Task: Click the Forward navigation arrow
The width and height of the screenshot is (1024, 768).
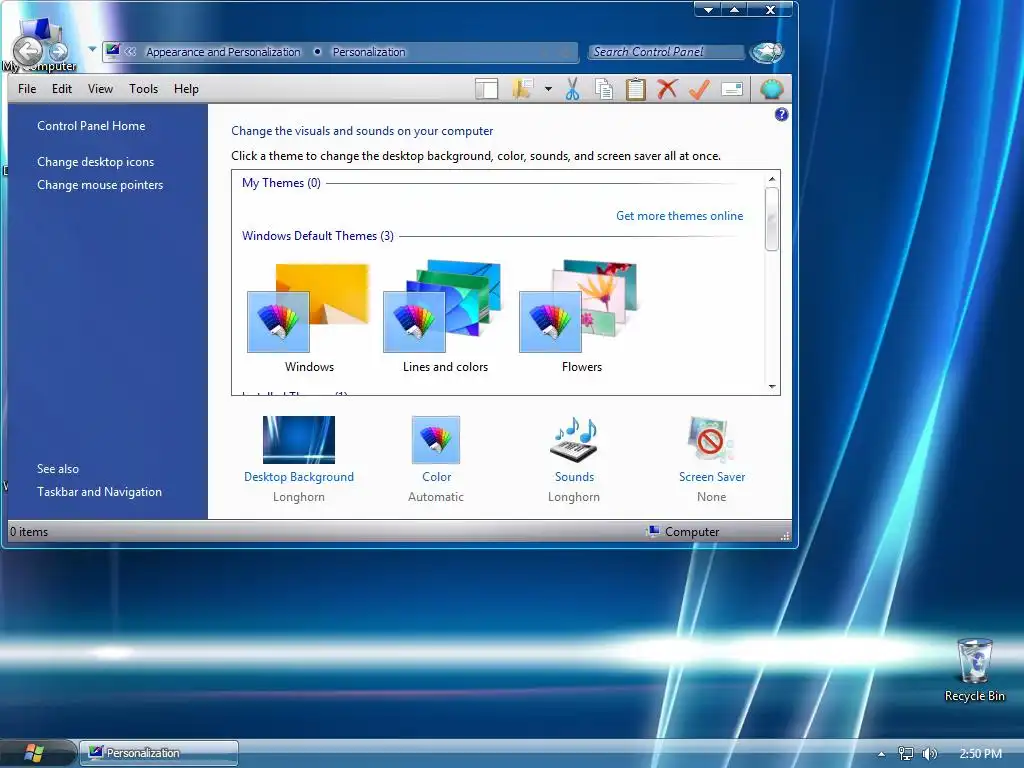Action: pos(58,51)
